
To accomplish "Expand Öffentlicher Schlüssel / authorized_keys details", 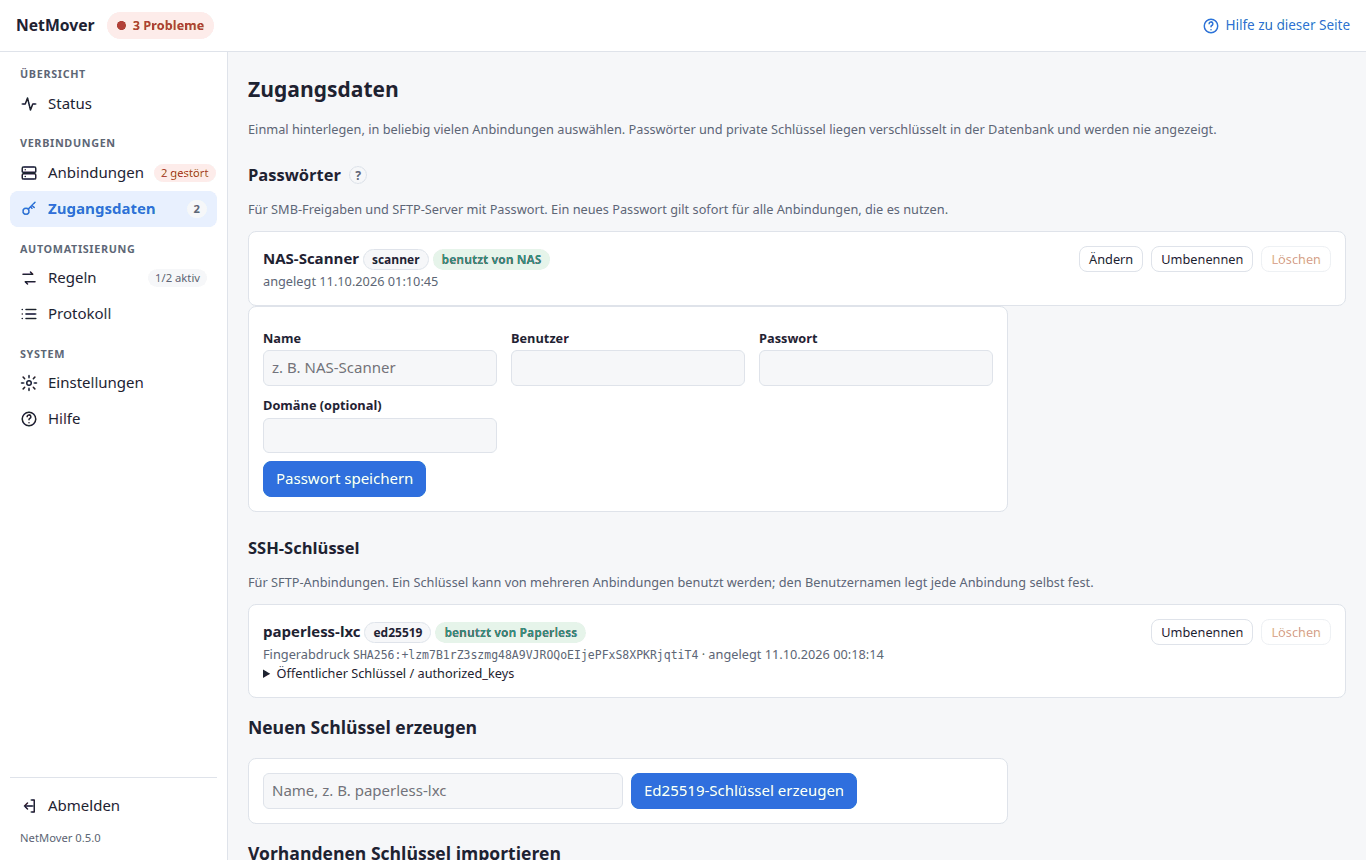I will point(389,674).
